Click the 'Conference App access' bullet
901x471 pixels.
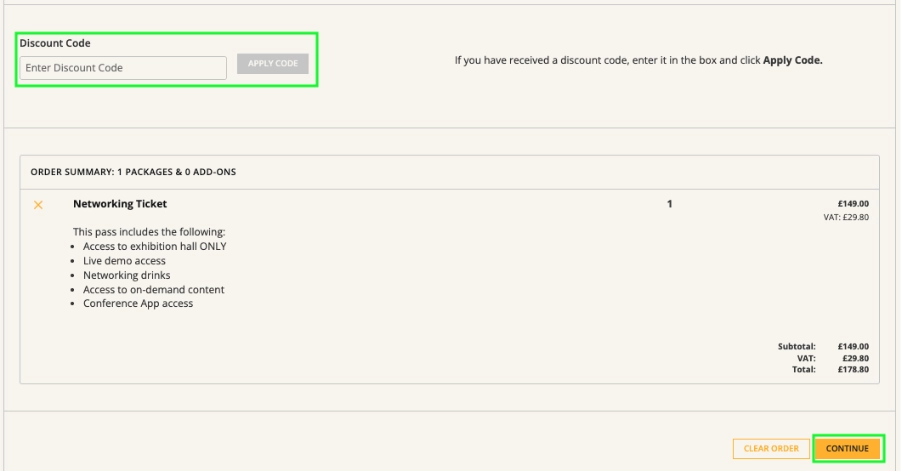138,304
